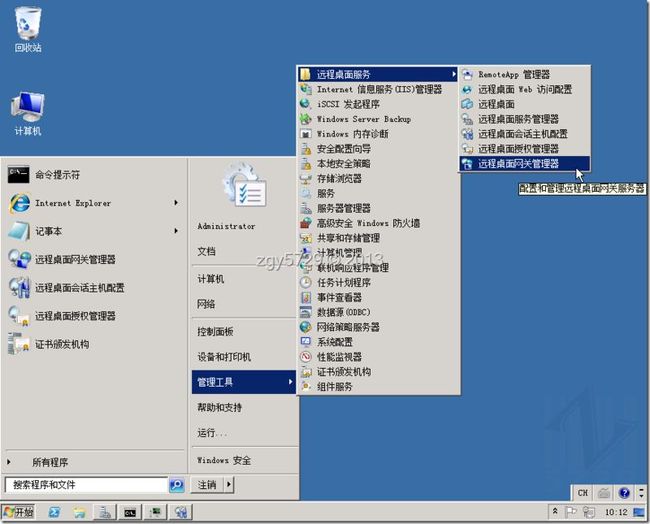Open 远程桌面授权管理器 in the 远程桌面服务 submenu
The height and width of the screenshot is (524, 650).
(525, 149)
